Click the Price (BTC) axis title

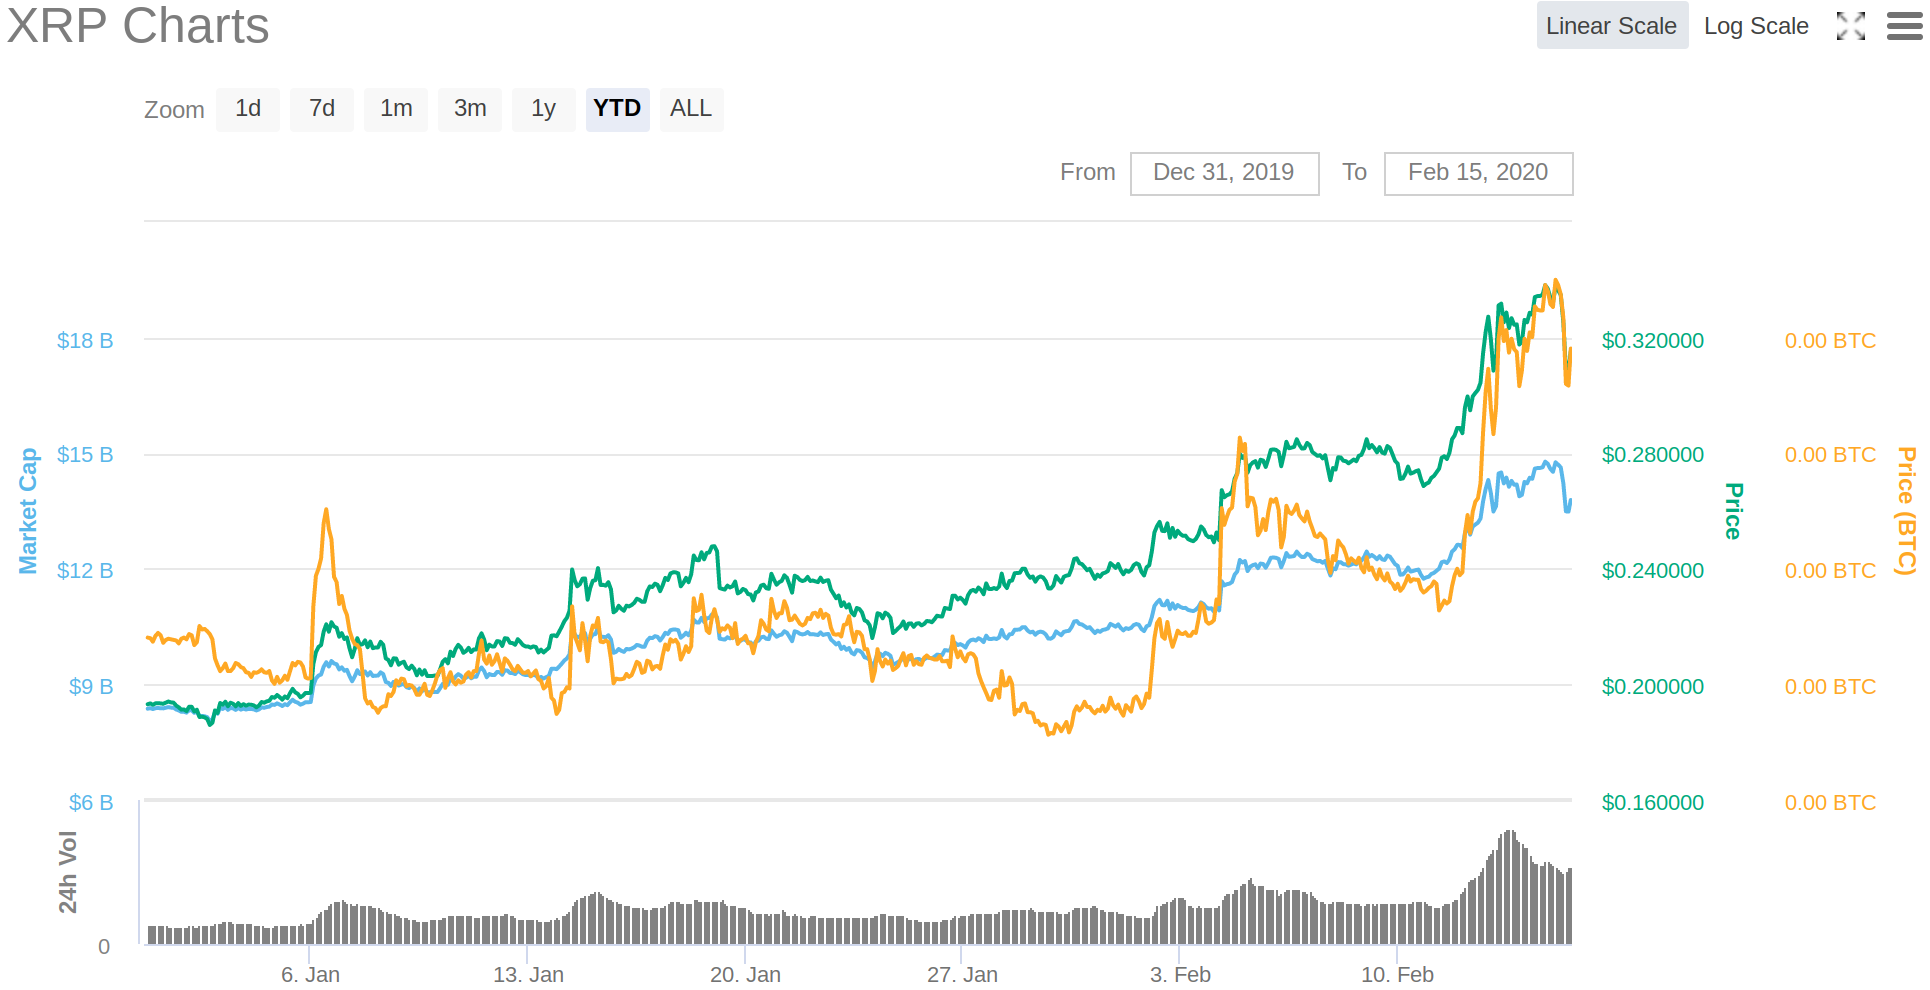(1907, 511)
